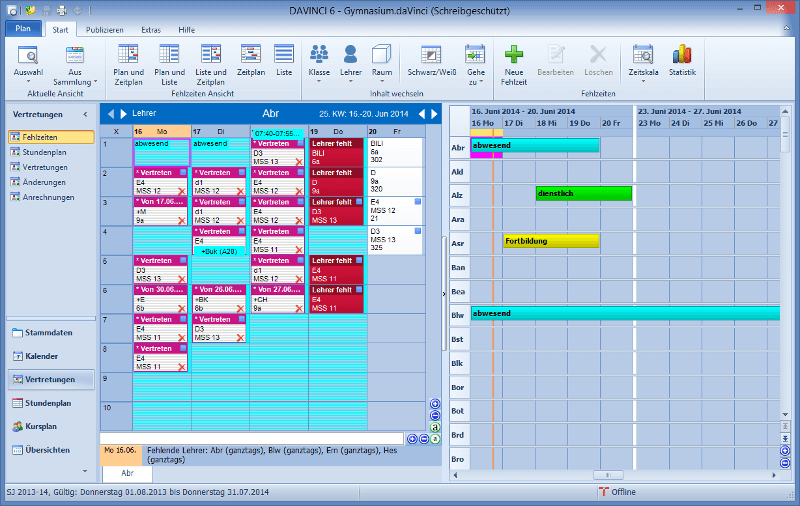Create a Neue Fehlzeit entry

point(514,66)
